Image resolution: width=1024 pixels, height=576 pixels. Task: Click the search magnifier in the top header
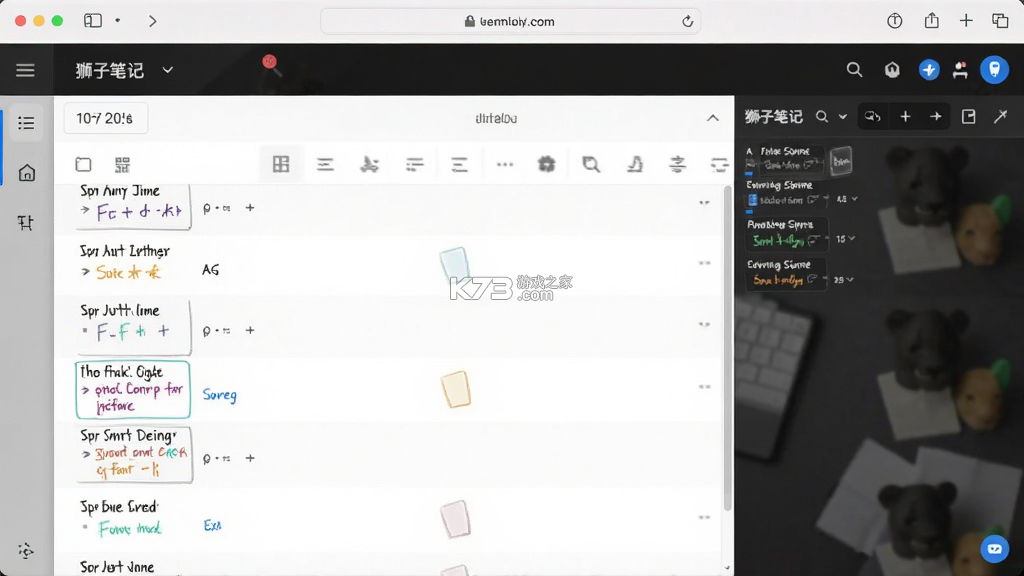[854, 70]
